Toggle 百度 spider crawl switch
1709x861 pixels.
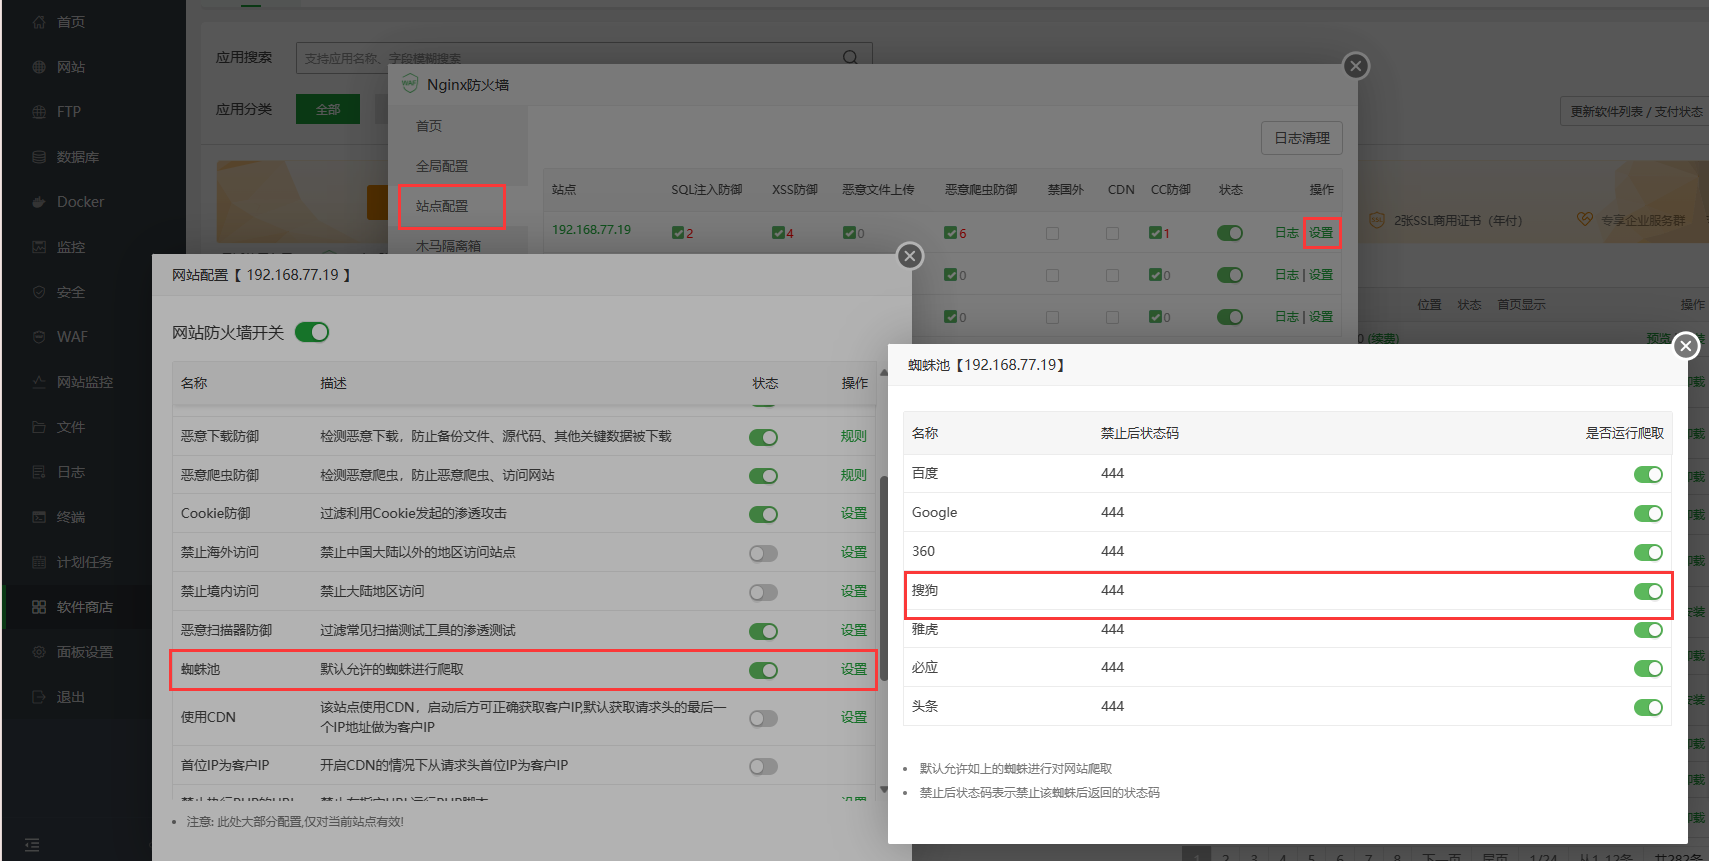(1648, 474)
